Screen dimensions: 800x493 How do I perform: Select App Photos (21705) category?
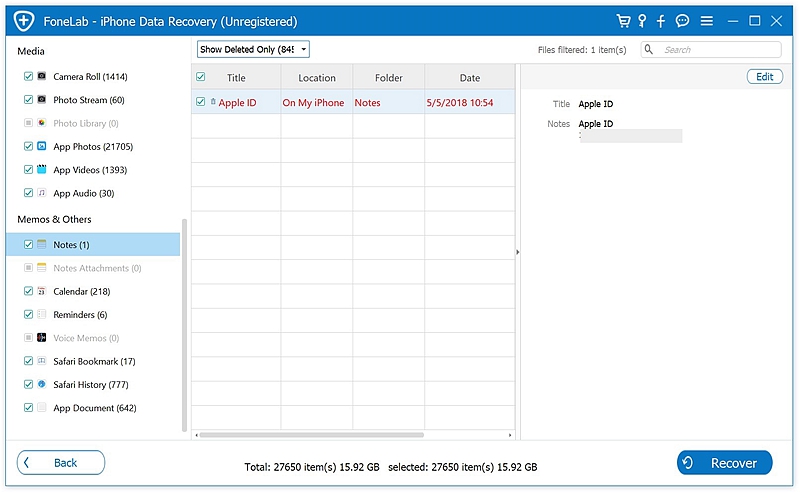[93, 146]
